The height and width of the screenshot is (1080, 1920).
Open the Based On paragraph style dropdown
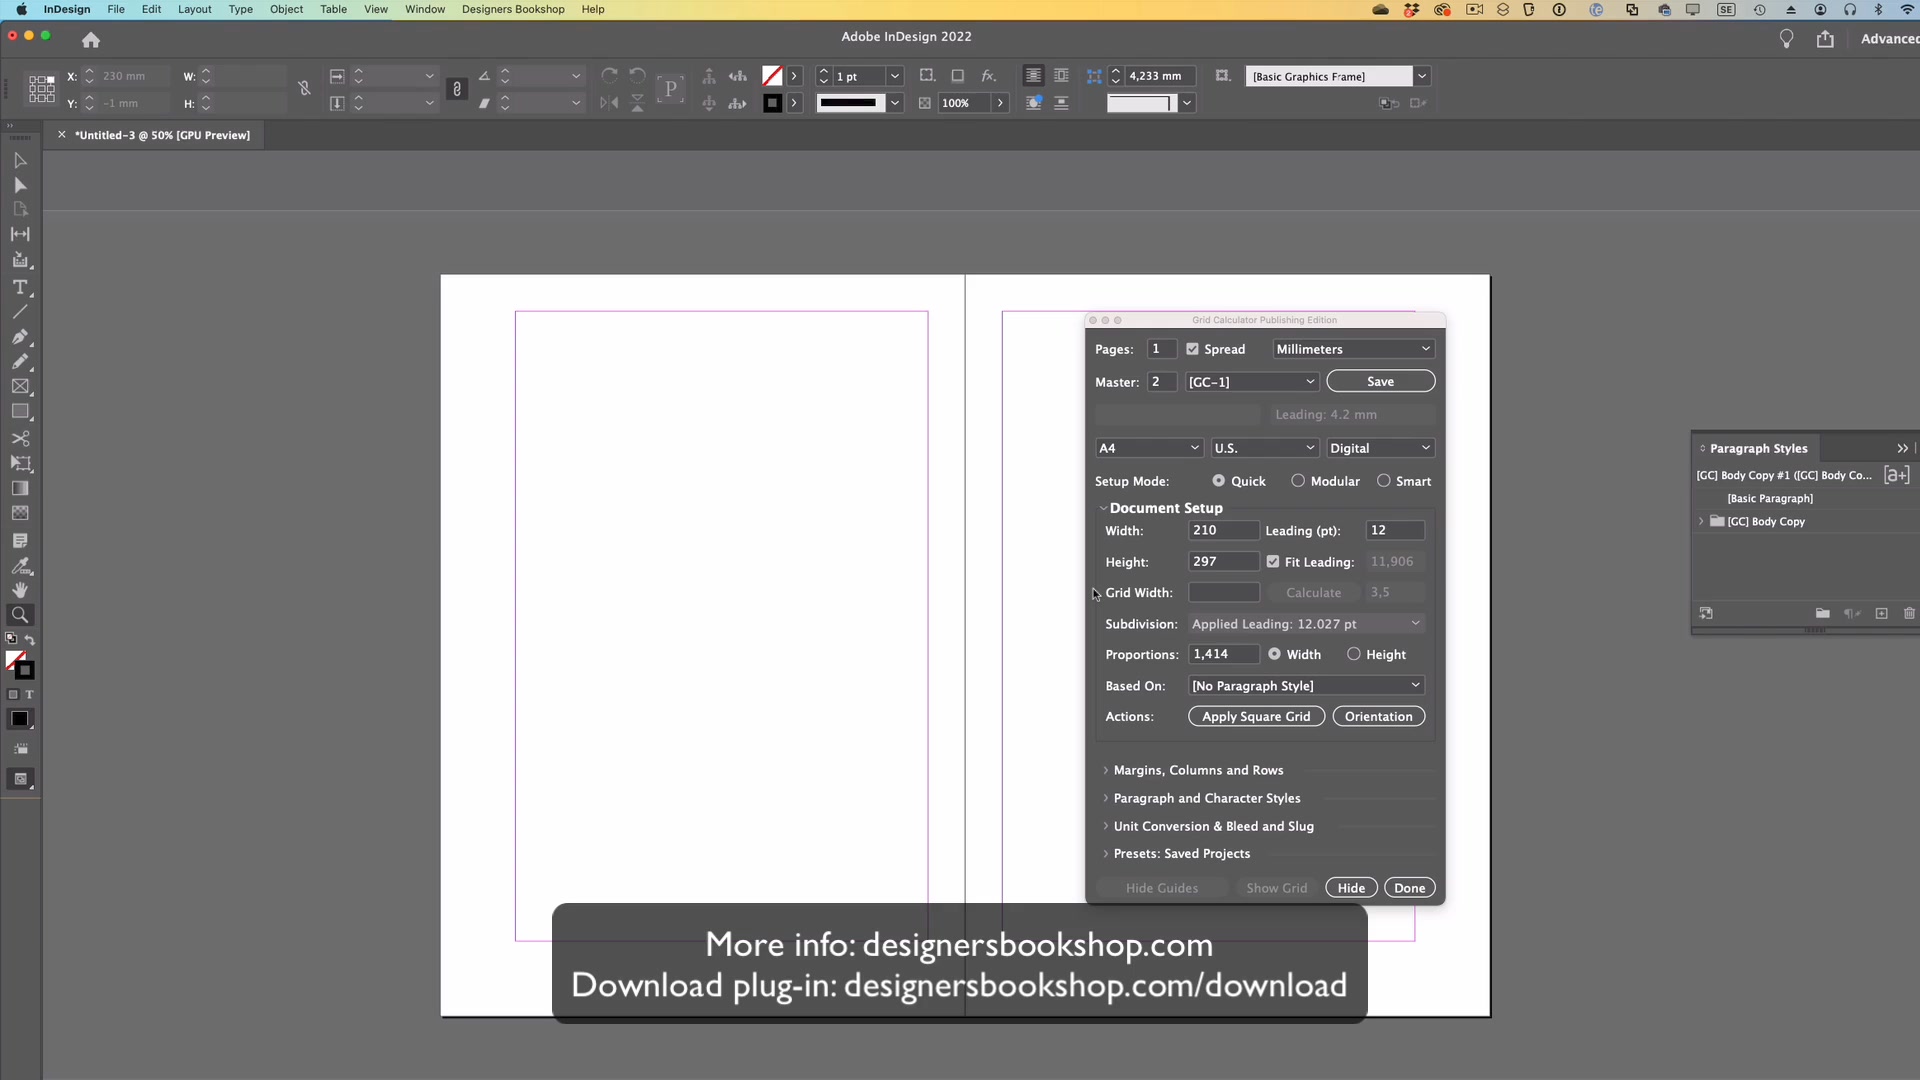tap(1306, 686)
